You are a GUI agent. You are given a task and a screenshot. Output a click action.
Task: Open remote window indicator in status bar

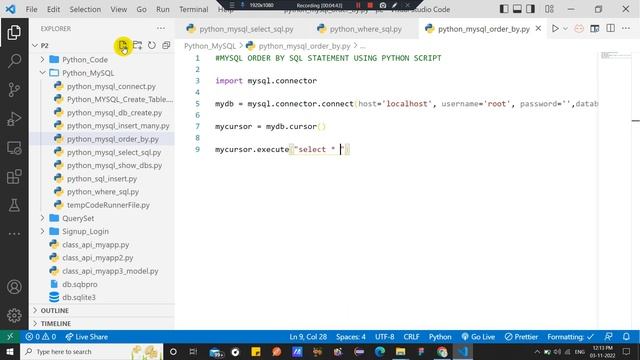(x=10, y=337)
